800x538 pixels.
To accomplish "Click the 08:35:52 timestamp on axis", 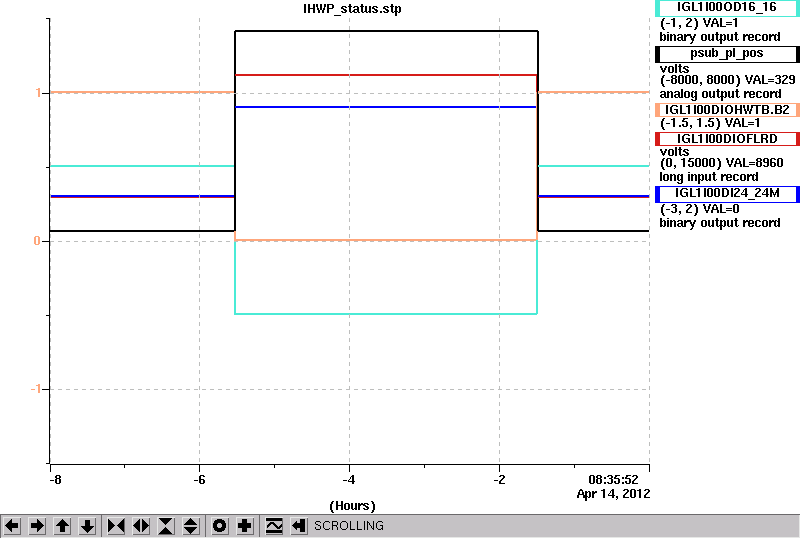I will pyautogui.click(x=613, y=480).
